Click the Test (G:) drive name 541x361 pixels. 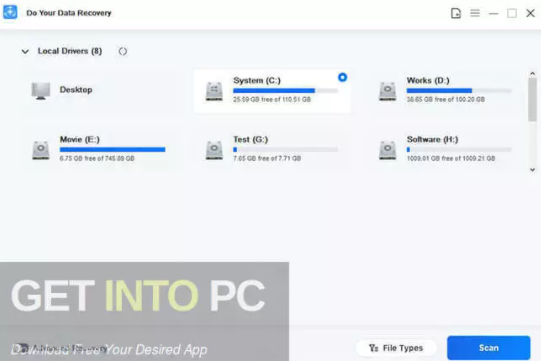(250, 139)
